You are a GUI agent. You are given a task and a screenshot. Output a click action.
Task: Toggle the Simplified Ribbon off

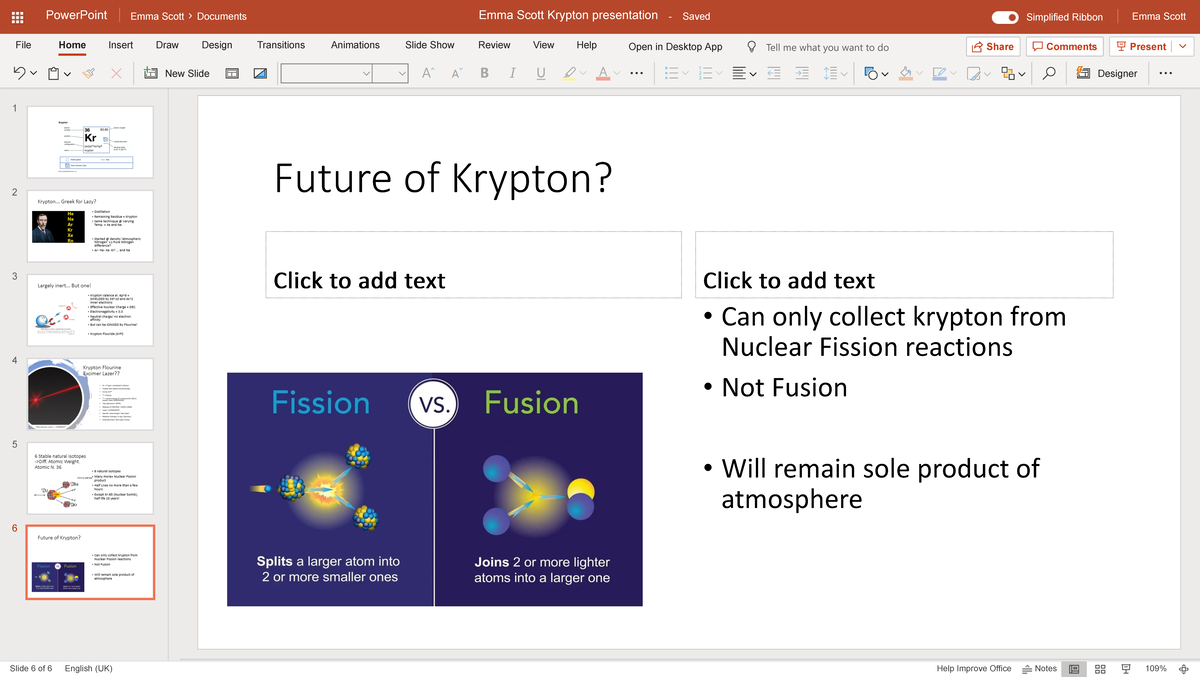point(1004,17)
